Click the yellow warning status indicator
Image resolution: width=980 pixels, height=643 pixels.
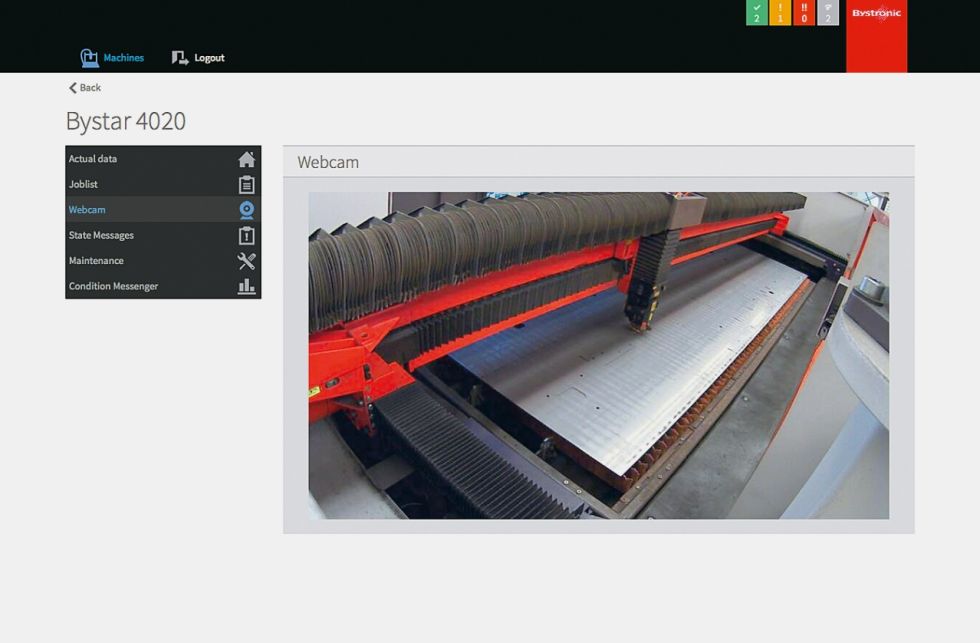coord(780,12)
